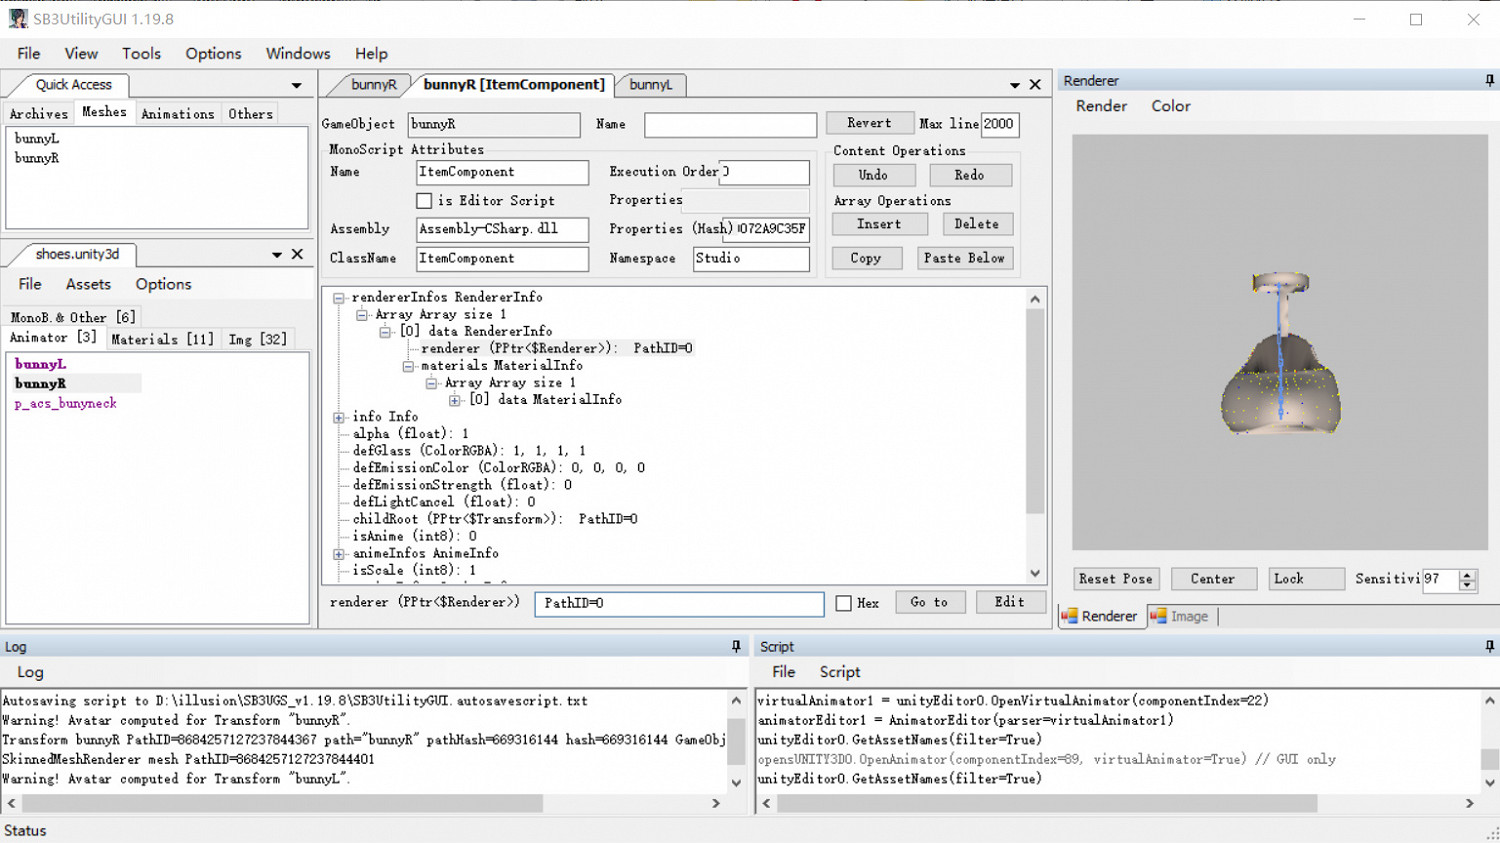Toggle the Hex checkbox

tap(844, 603)
